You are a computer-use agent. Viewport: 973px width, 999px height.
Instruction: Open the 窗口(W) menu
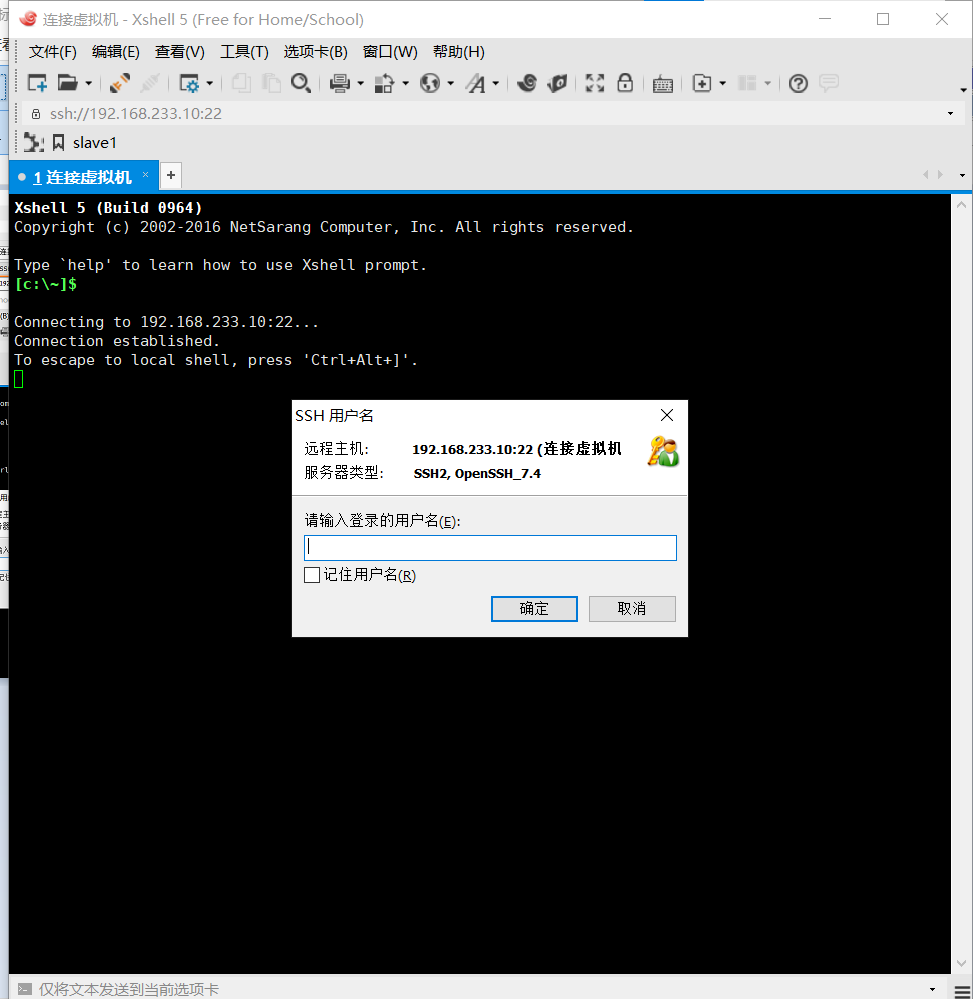coord(390,52)
